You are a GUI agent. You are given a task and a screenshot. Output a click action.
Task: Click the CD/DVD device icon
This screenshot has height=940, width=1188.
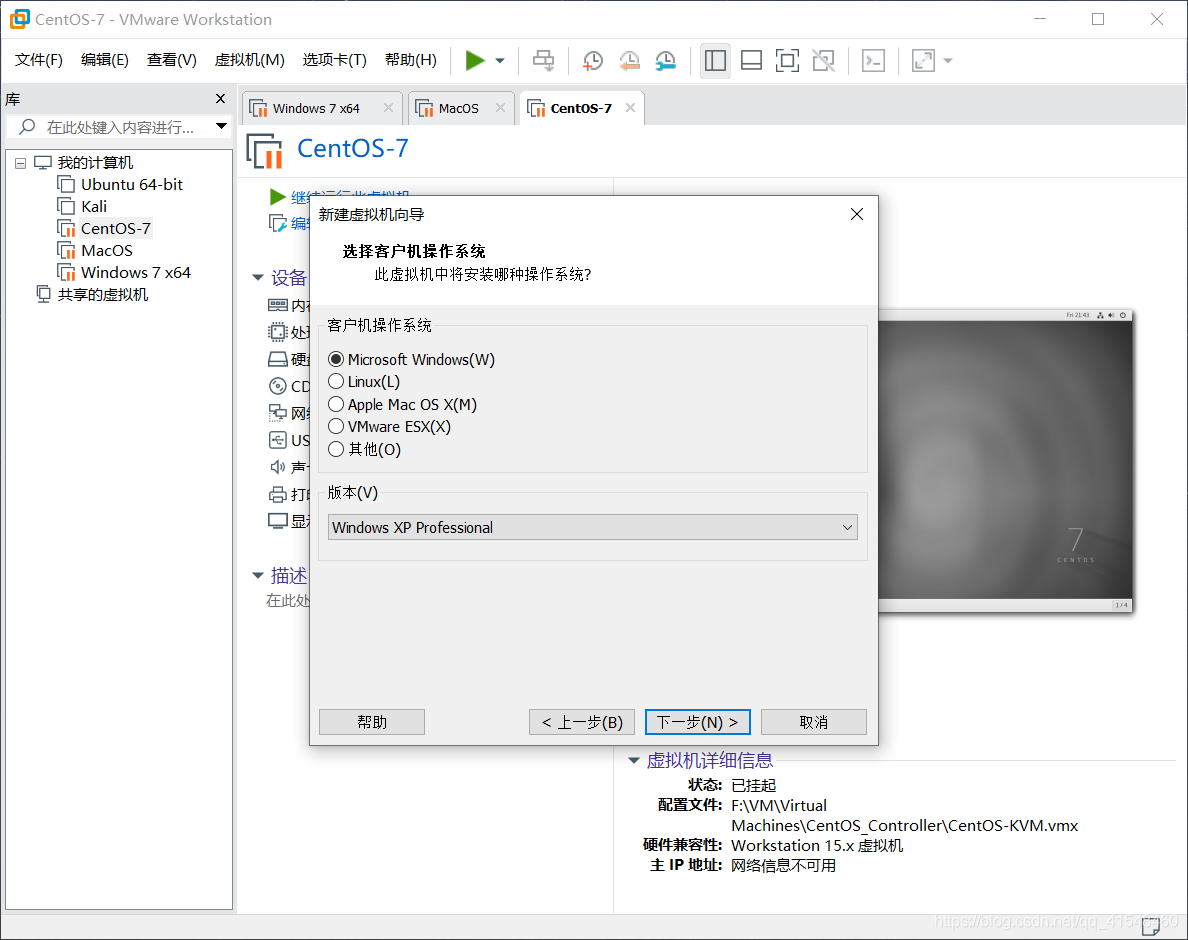tap(278, 386)
